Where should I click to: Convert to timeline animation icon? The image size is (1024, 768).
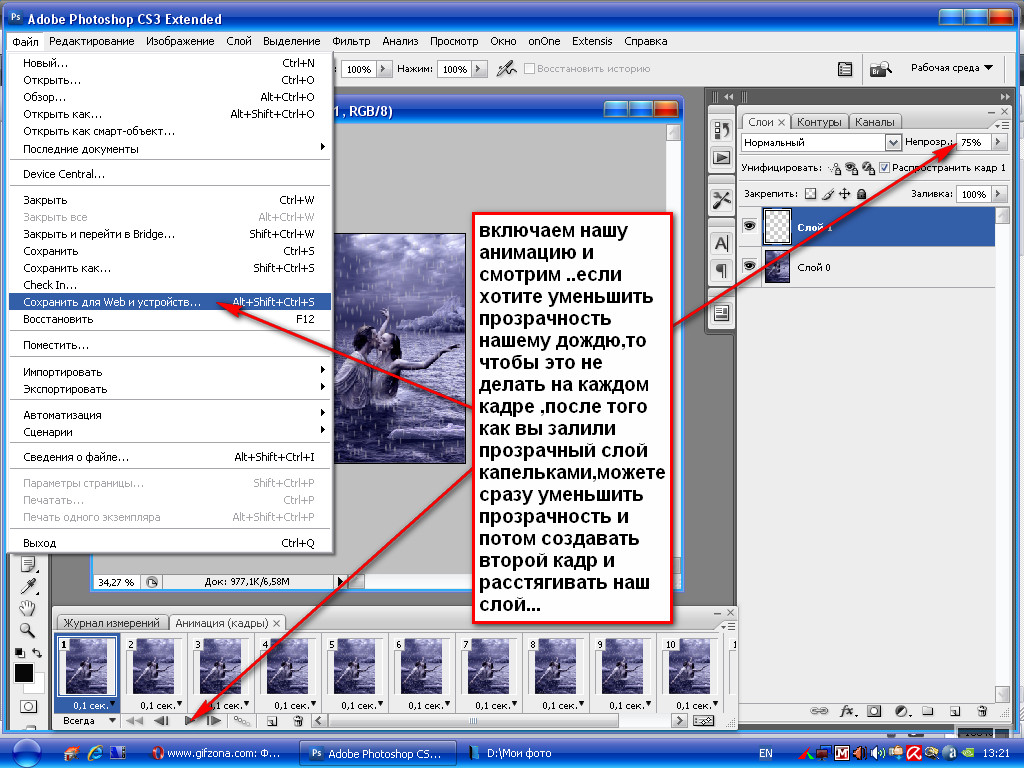[703, 721]
